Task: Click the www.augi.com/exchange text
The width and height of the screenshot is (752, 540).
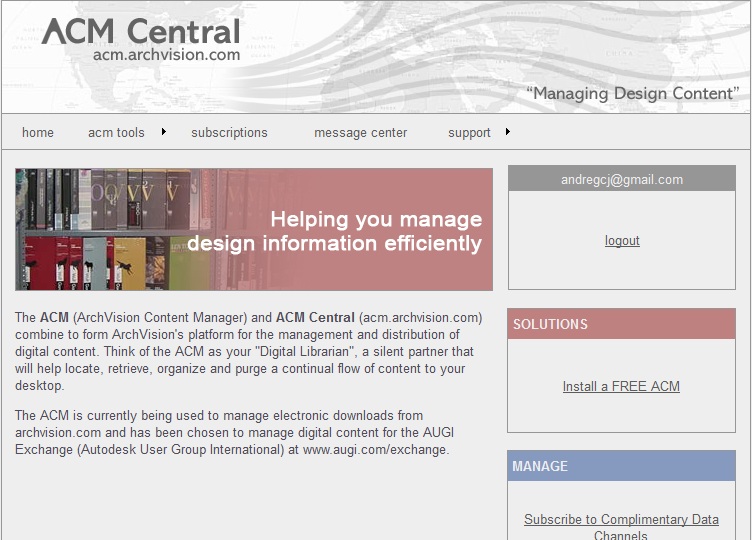Action: [x=376, y=450]
